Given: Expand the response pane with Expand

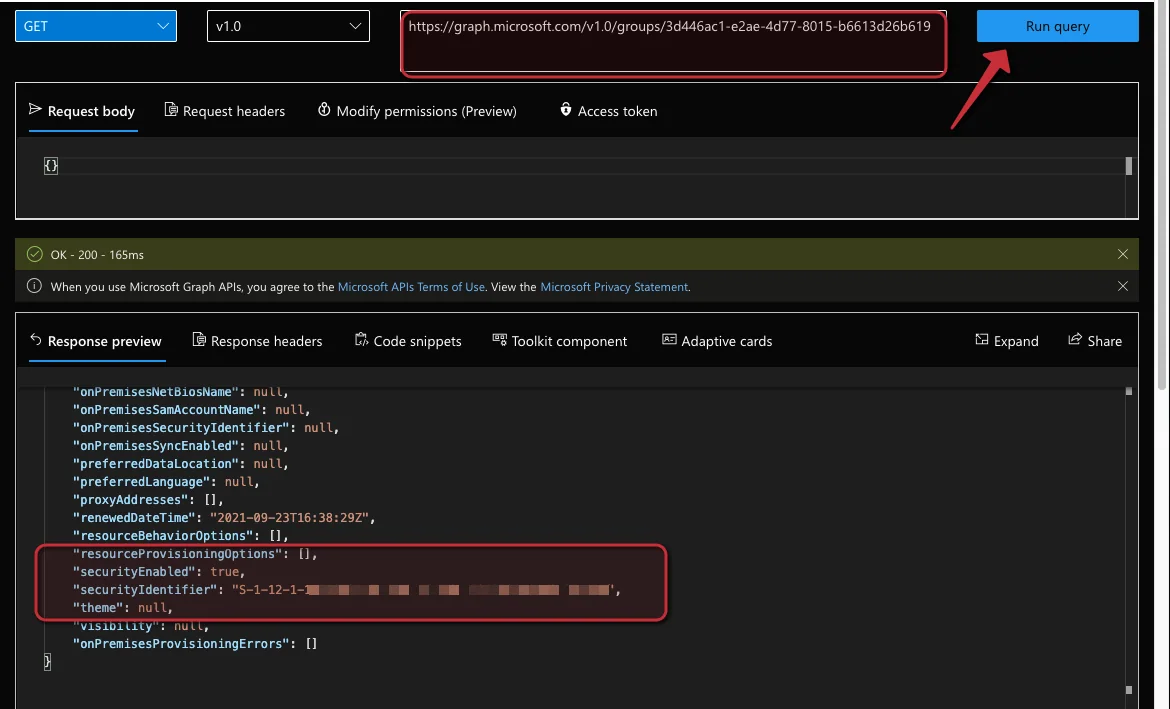Looking at the screenshot, I should point(1007,341).
